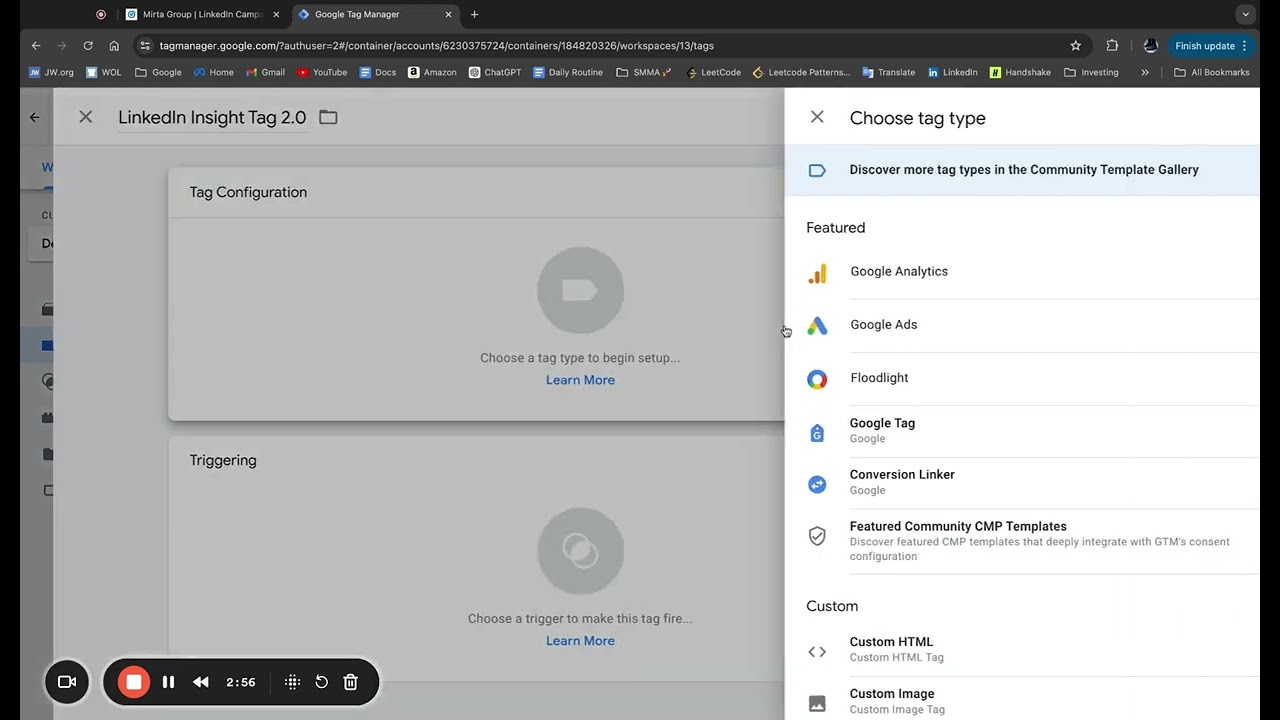Click the recorder grip dots icon
This screenshot has height=720, width=1280.
pos(292,682)
